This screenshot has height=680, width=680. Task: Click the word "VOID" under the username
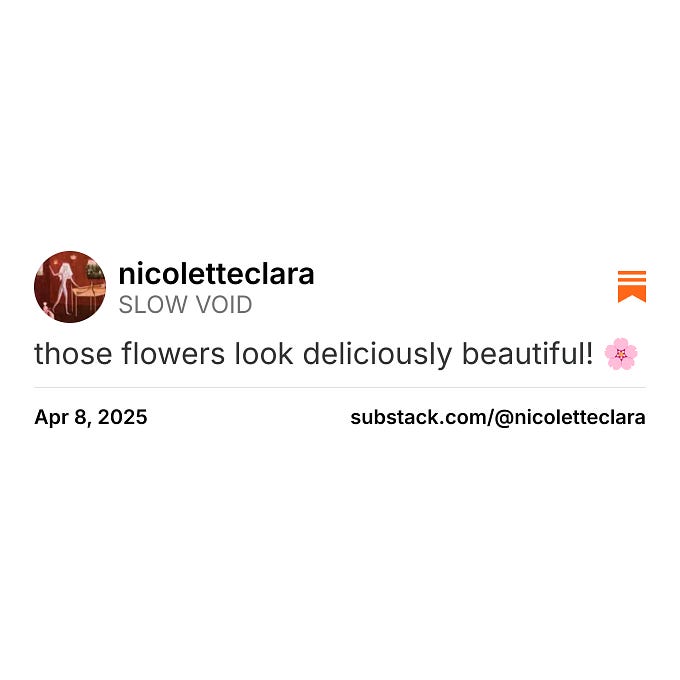click(x=223, y=304)
